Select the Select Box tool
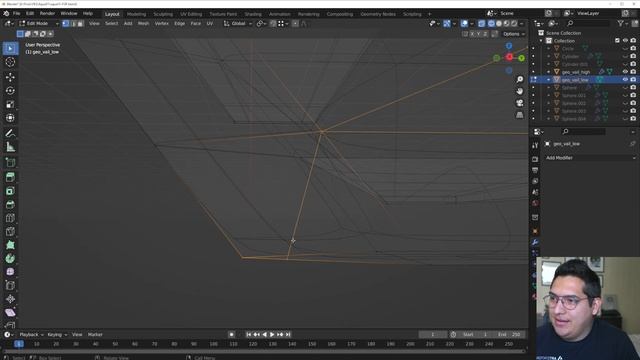The width and height of the screenshot is (640, 360). [10, 49]
